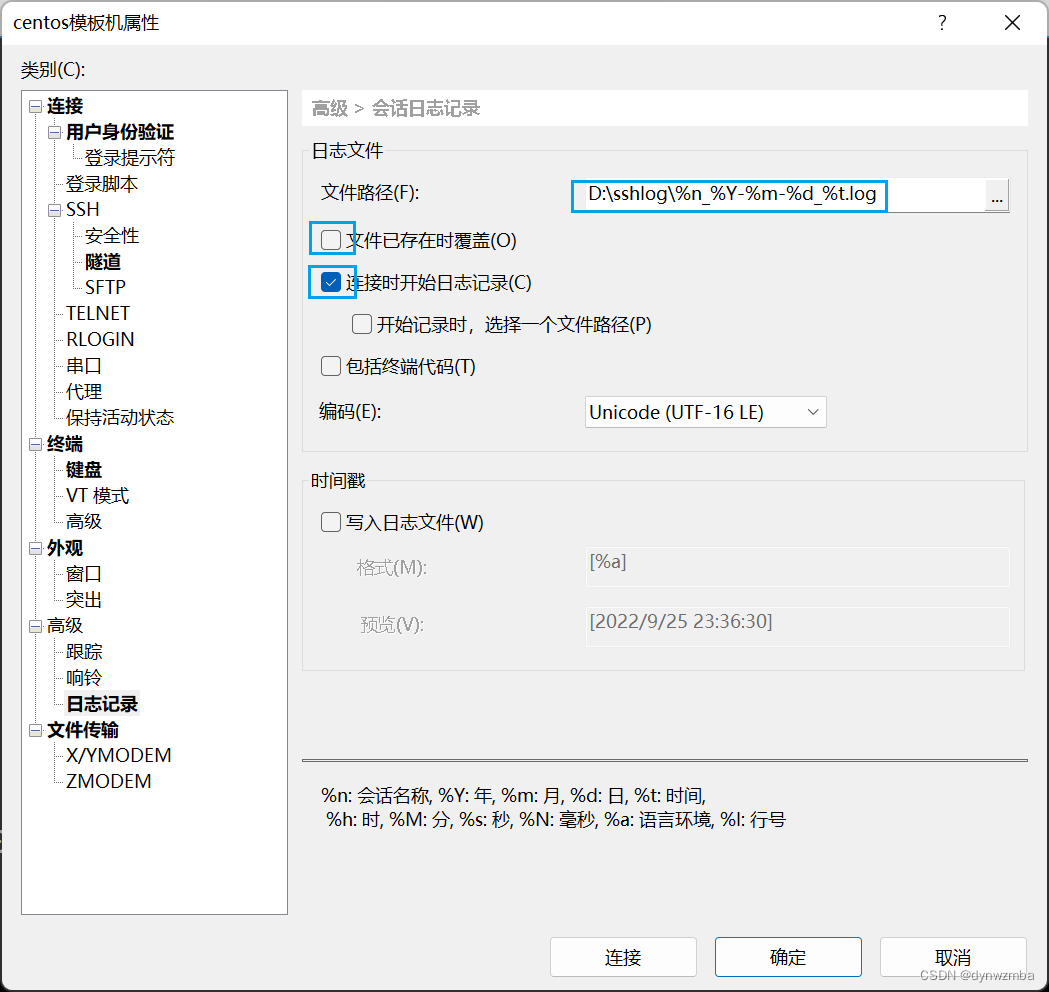Screen dimensions: 1049x992
Task: Collapse the 文件传输 tree node
Action: click(x=35, y=730)
